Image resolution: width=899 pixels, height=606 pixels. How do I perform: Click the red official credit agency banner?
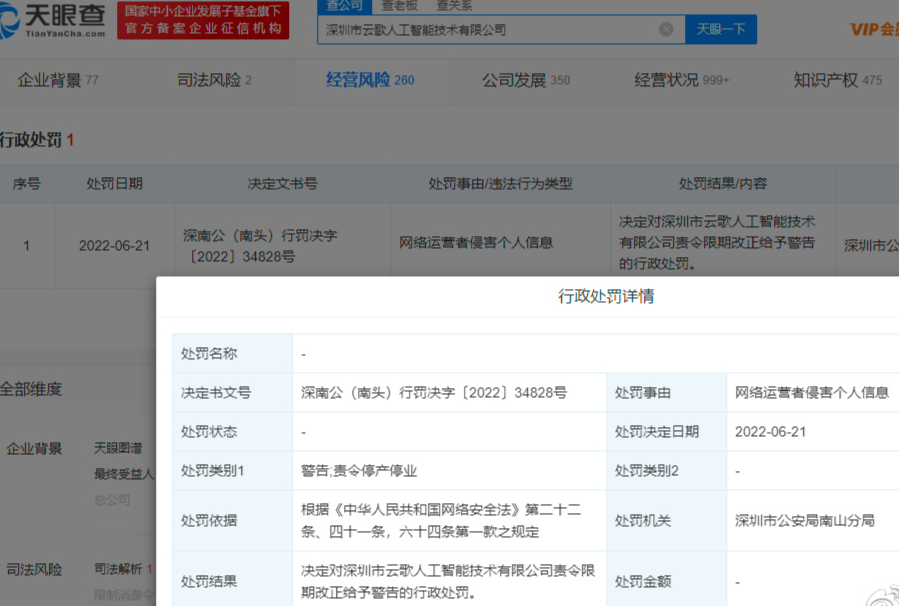pyautogui.click(x=203, y=20)
